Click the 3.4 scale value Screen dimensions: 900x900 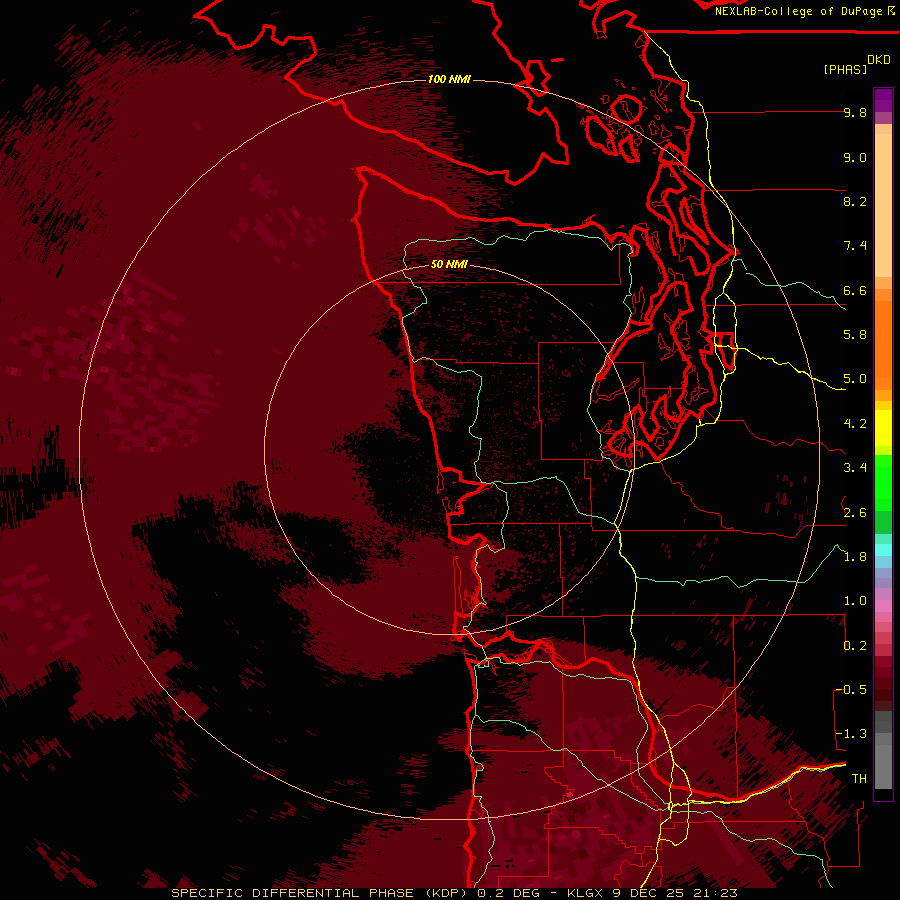coord(855,468)
